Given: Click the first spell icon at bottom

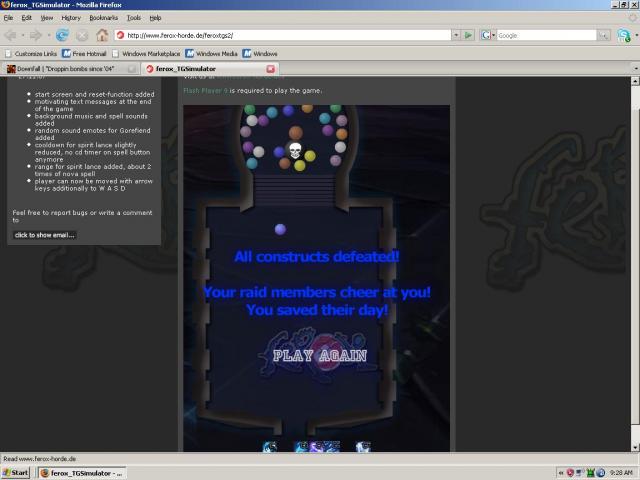Looking at the screenshot, I should coord(270,447).
